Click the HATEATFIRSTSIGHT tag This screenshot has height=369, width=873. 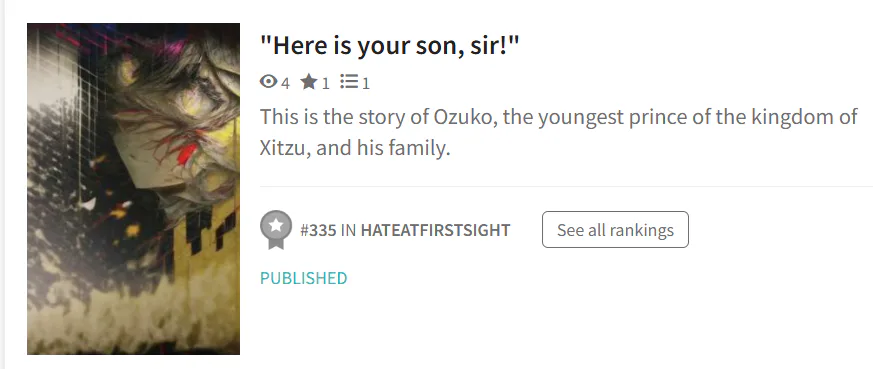tap(435, 230)
